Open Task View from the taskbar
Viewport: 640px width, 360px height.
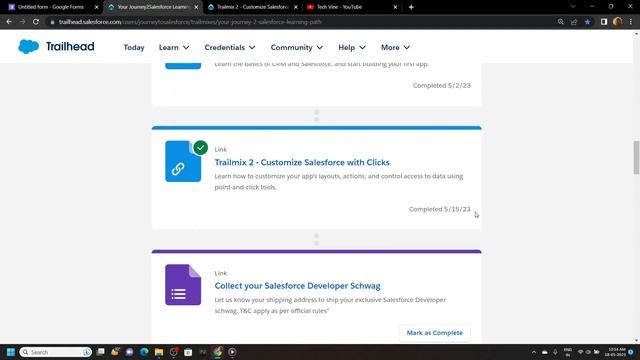(x=100, y=352)
